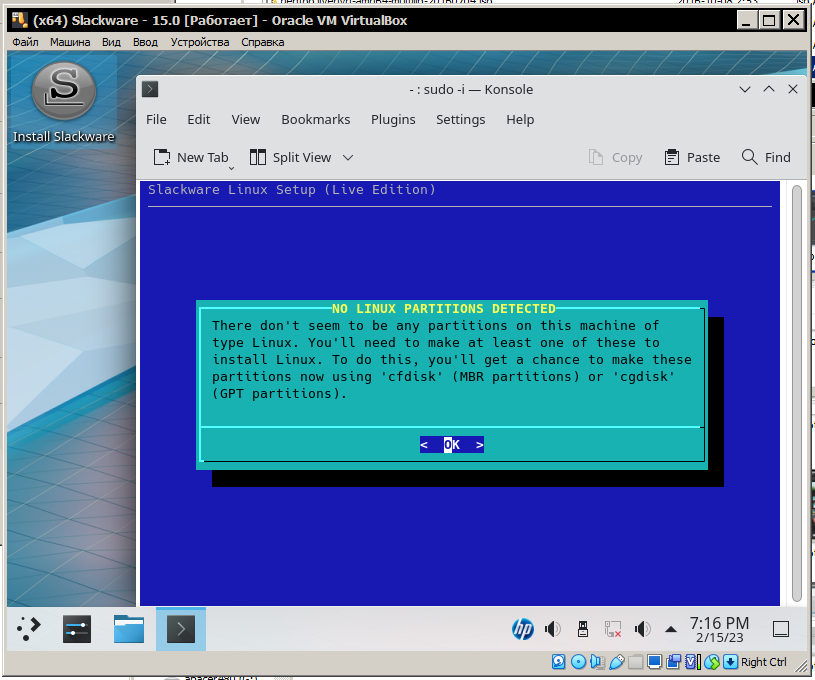Click VirtualBox USB indicator in status bar
815x680 pixels.
point(616,662)
